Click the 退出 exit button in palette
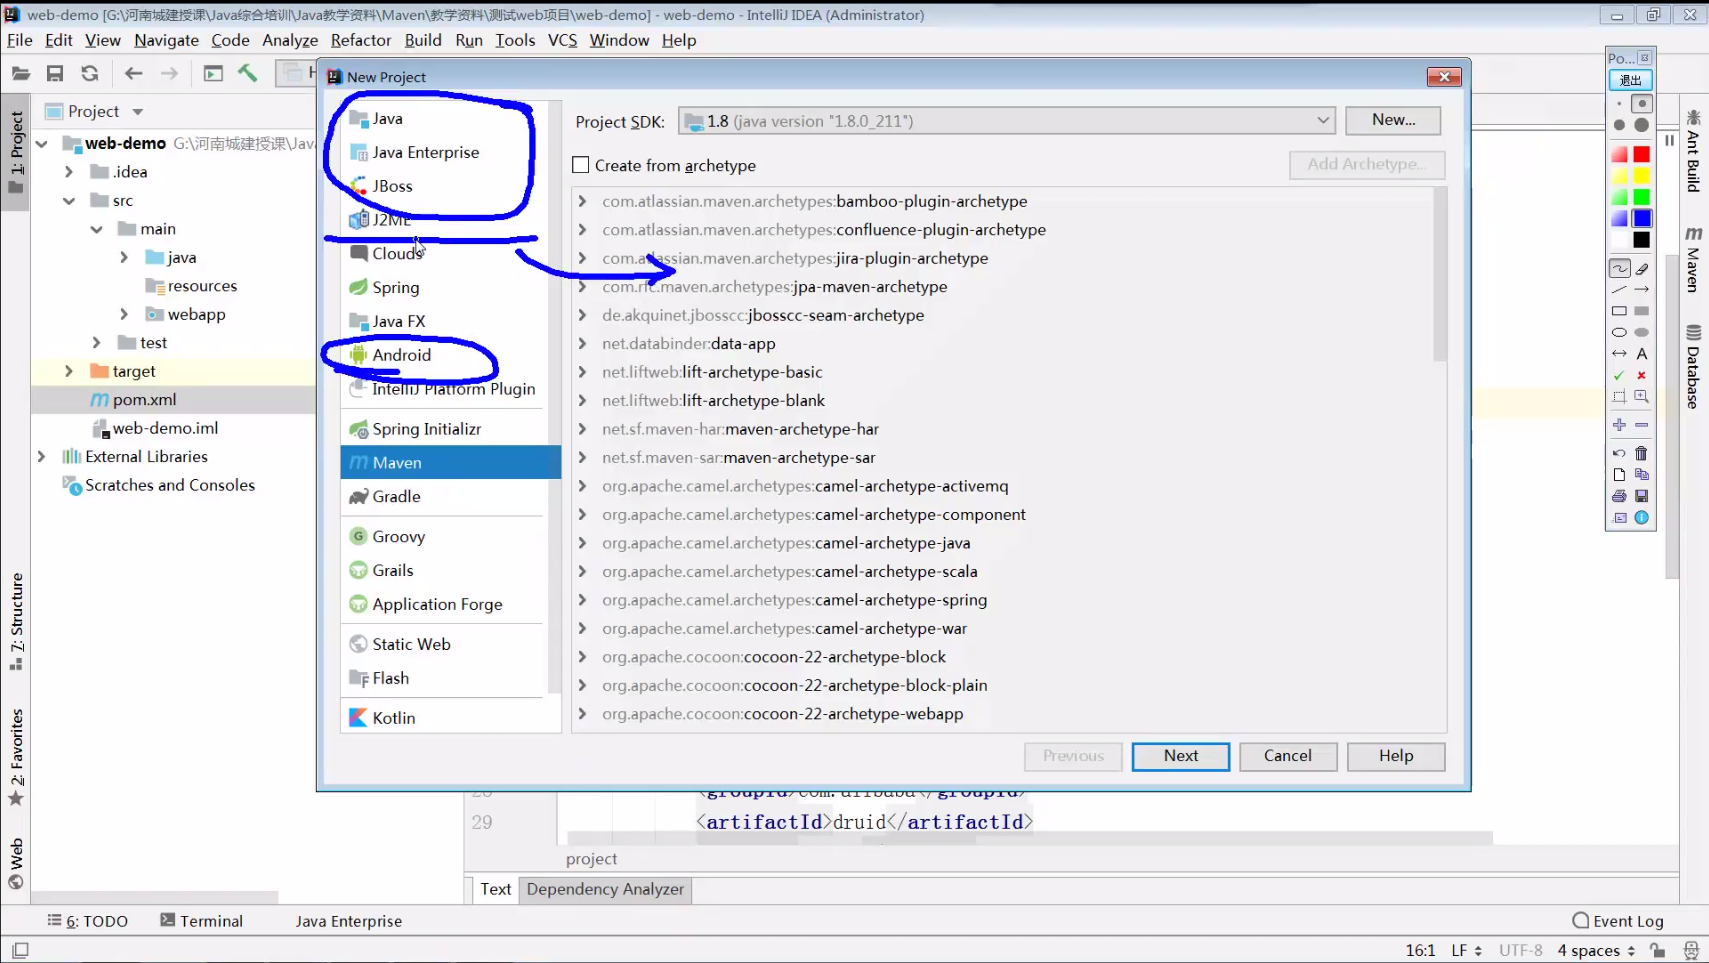1709x963 pixels. pos(1630,80)
